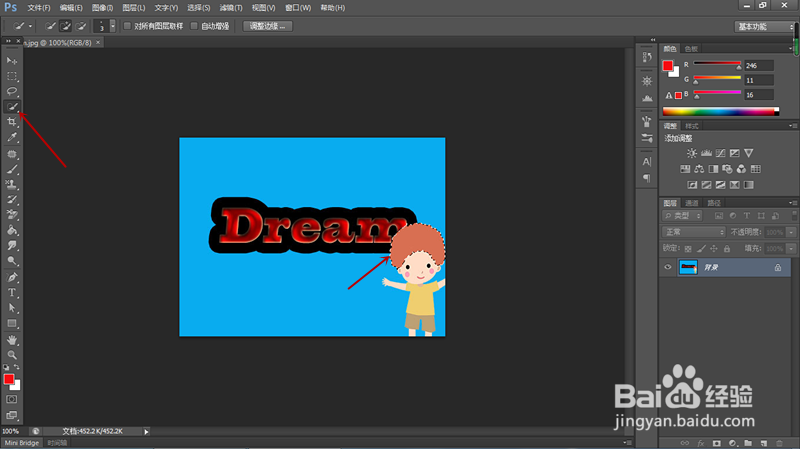This screenshot has width=800, height=449.
Task: Select the Rectangle shape tool
Action: tap(12, 323)
